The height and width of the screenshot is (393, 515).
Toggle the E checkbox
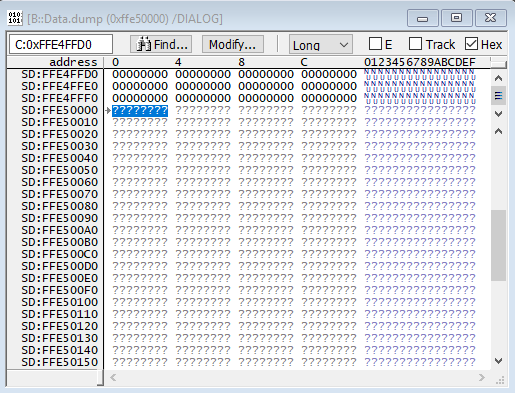[x=375, y=44]
